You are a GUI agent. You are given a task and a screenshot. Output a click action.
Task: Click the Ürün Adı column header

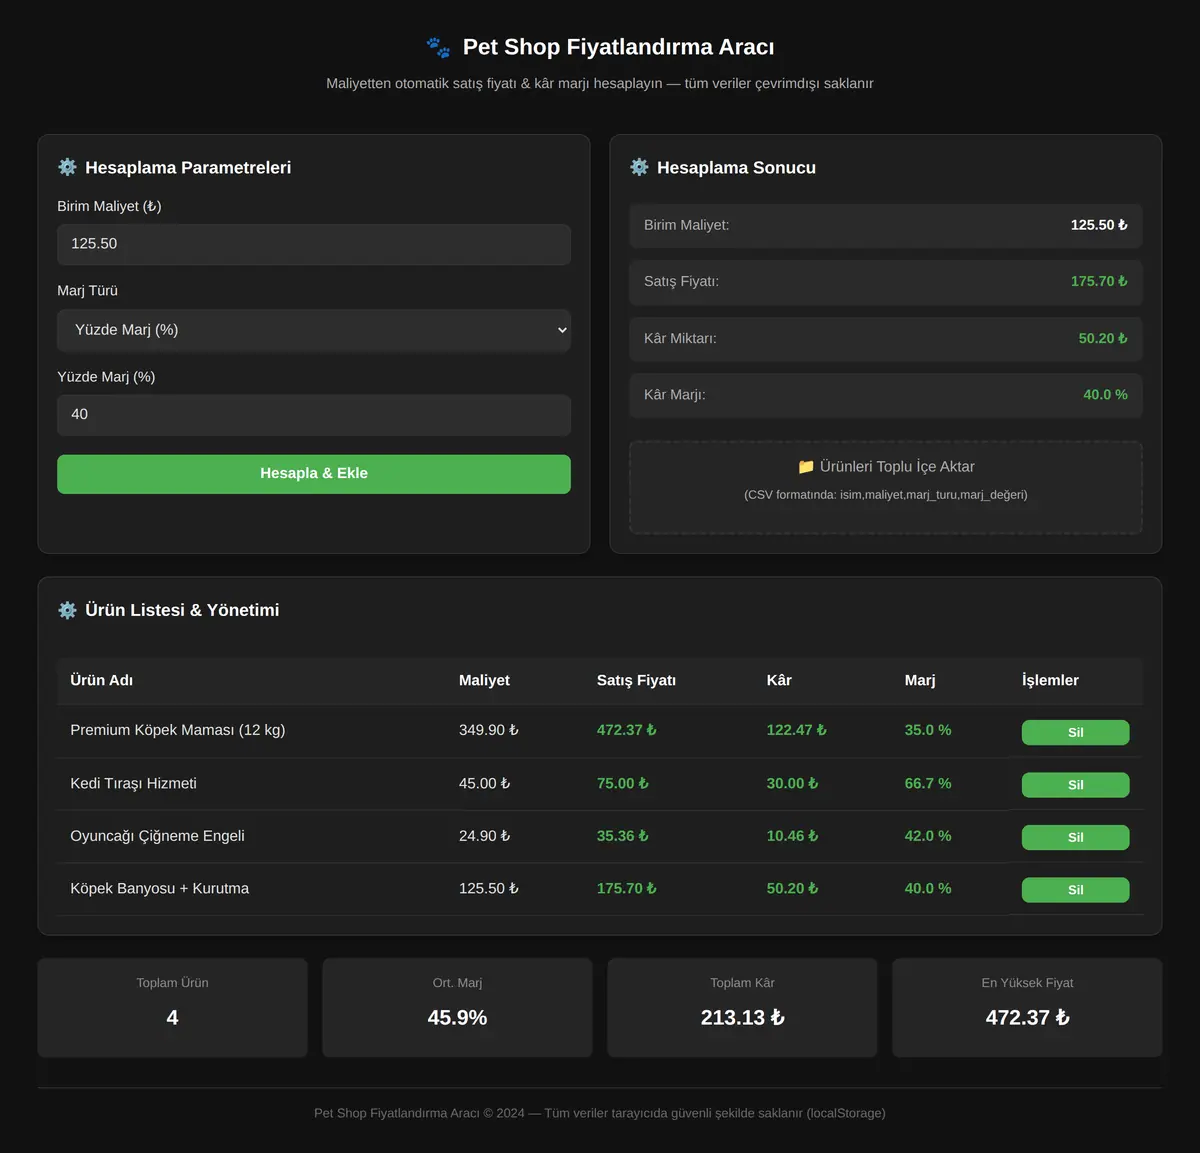pyautogui.click(x=101, y=680)
